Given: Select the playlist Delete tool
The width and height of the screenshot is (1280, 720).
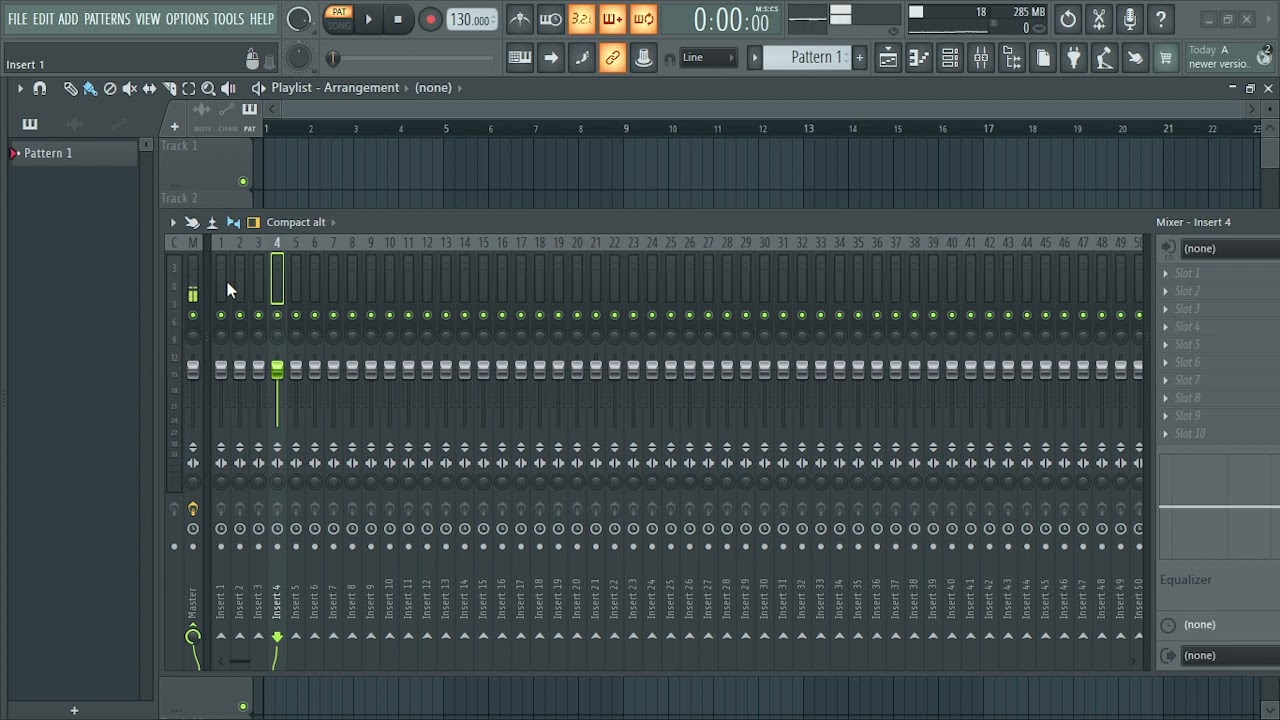Looking at the screenshot, I should click(110, 88).
